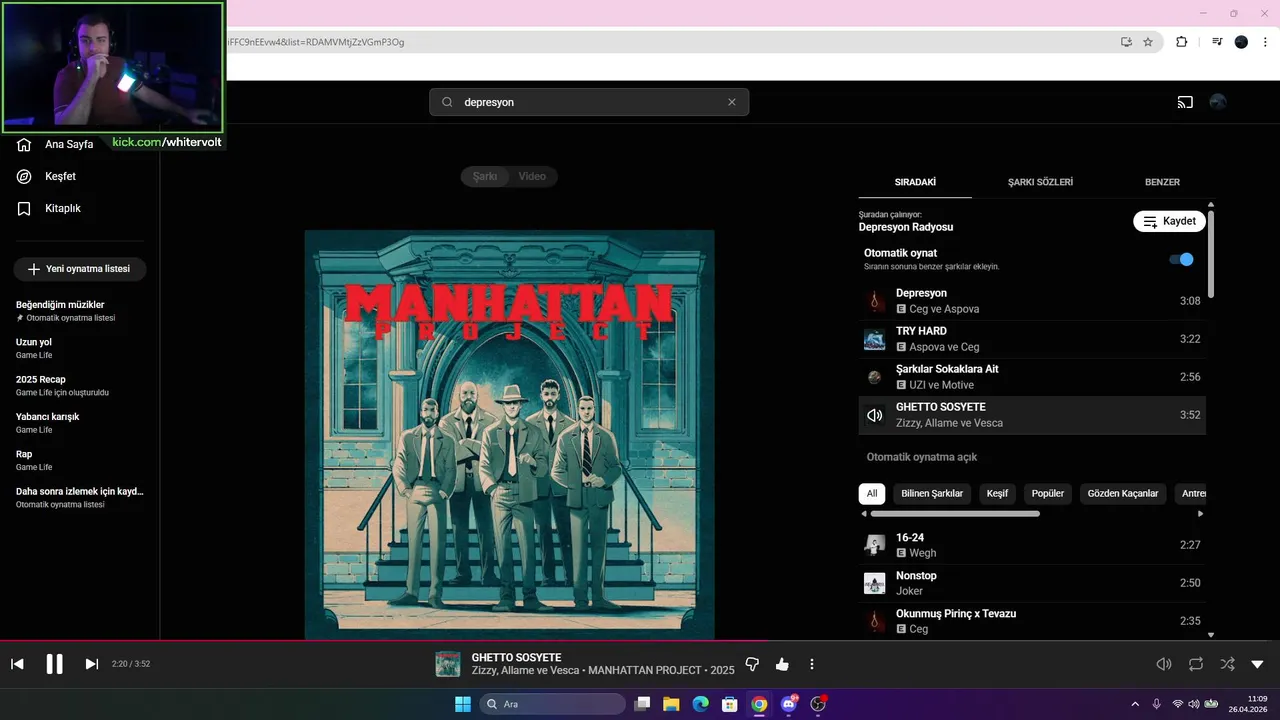This screenshot has height=720, width=1280.
Task: Toggle shuffle in the player bar
Action: point(1227,664)
